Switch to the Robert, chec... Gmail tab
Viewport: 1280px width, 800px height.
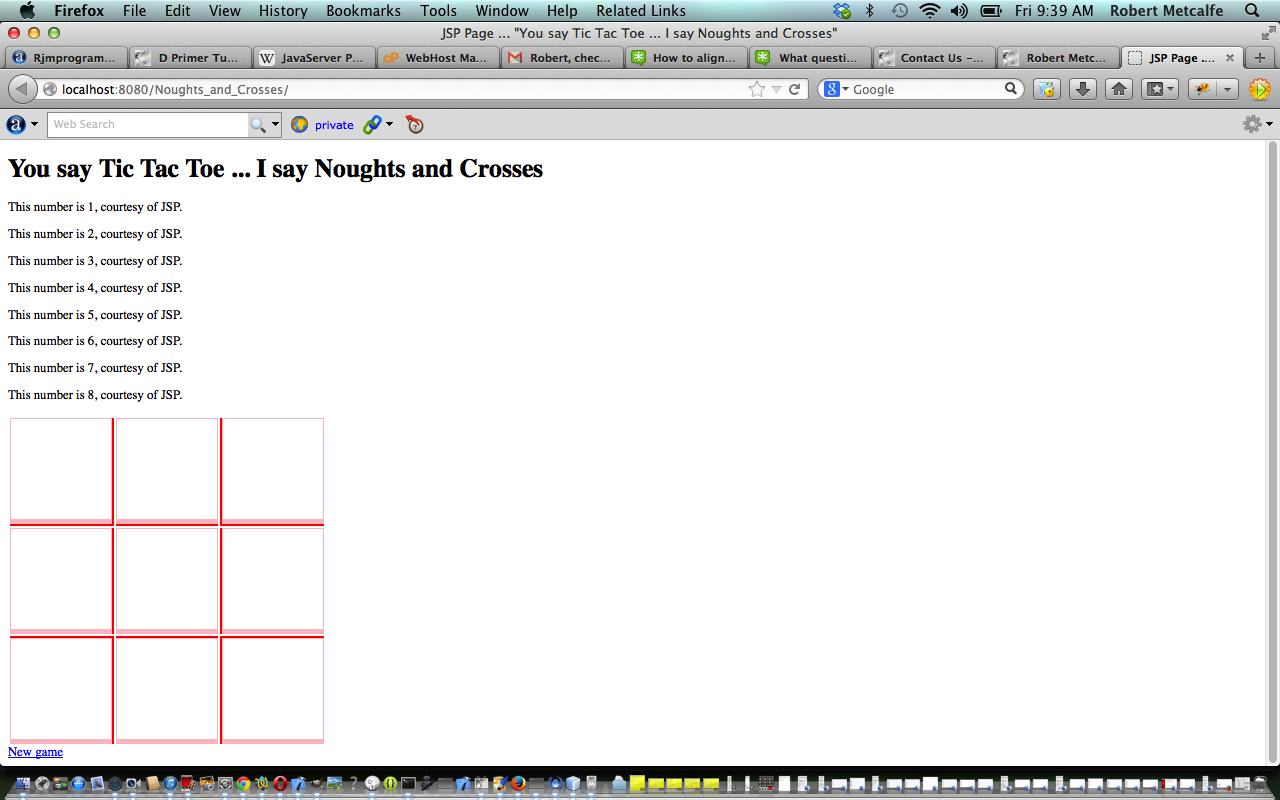point(562,58)
